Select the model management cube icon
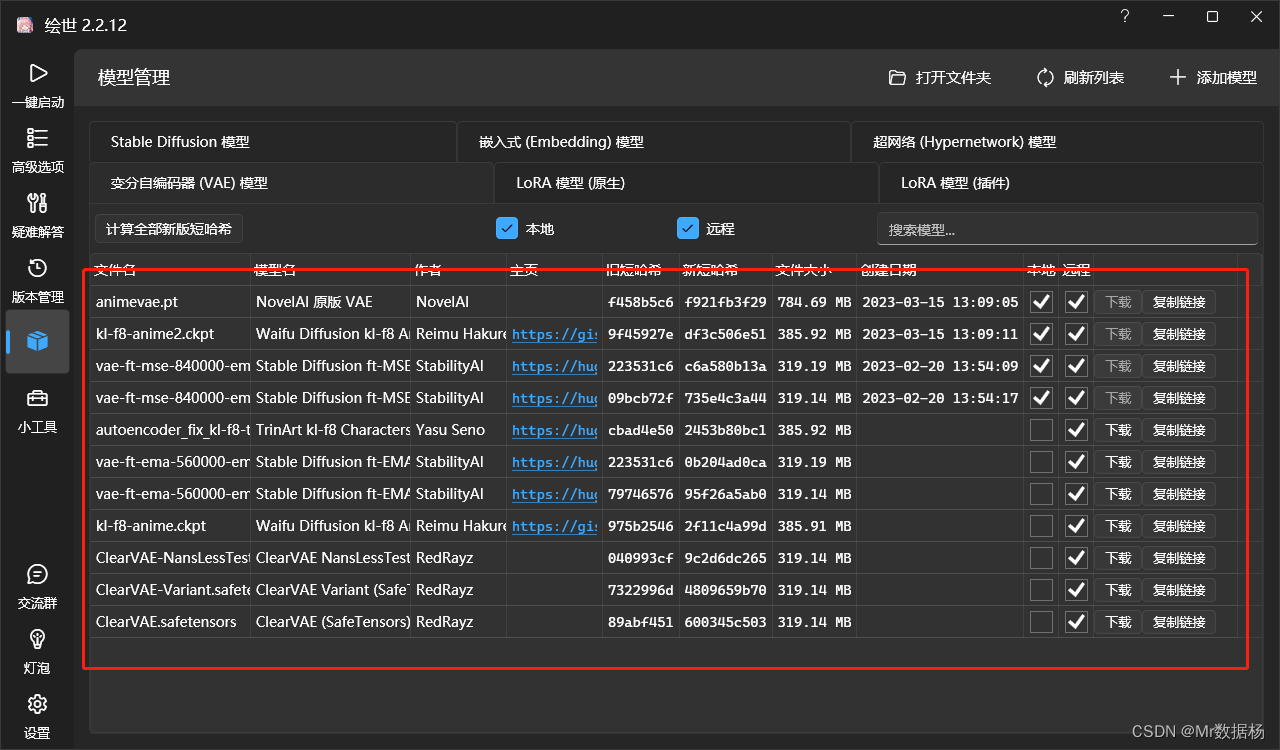Viewport: 1280px width, 750px height. point(37,342)
